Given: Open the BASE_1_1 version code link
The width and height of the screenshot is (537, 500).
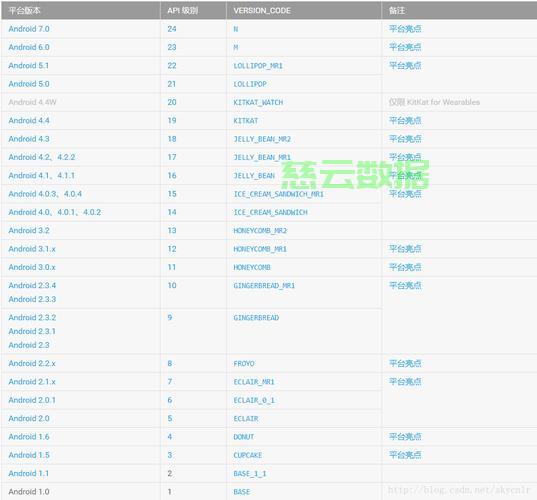Looking at the screenshot, I should pos(250,474).
